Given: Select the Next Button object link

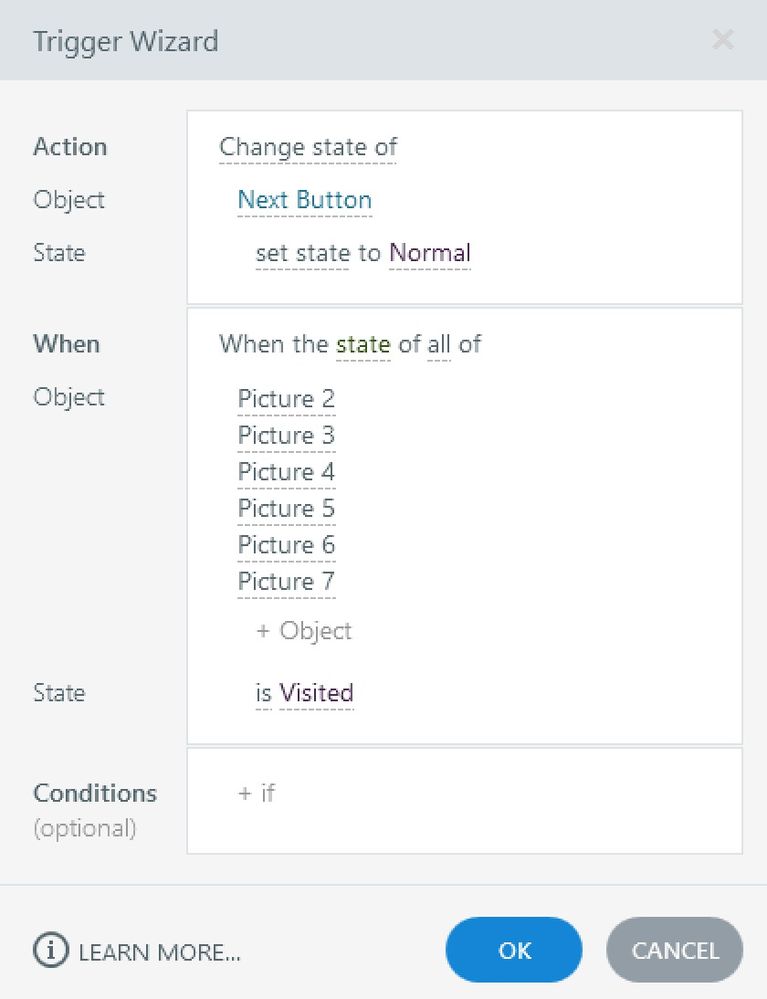Looking at the screenshot, I should [304, 200].
